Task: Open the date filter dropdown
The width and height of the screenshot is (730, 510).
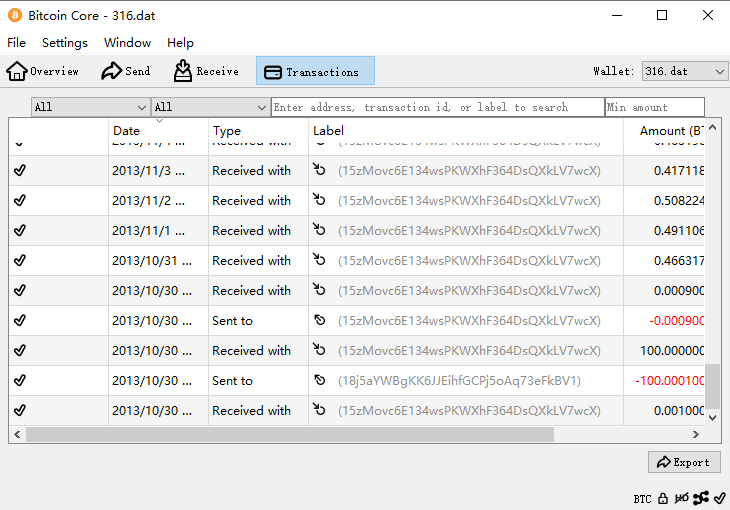Action: 90,107
